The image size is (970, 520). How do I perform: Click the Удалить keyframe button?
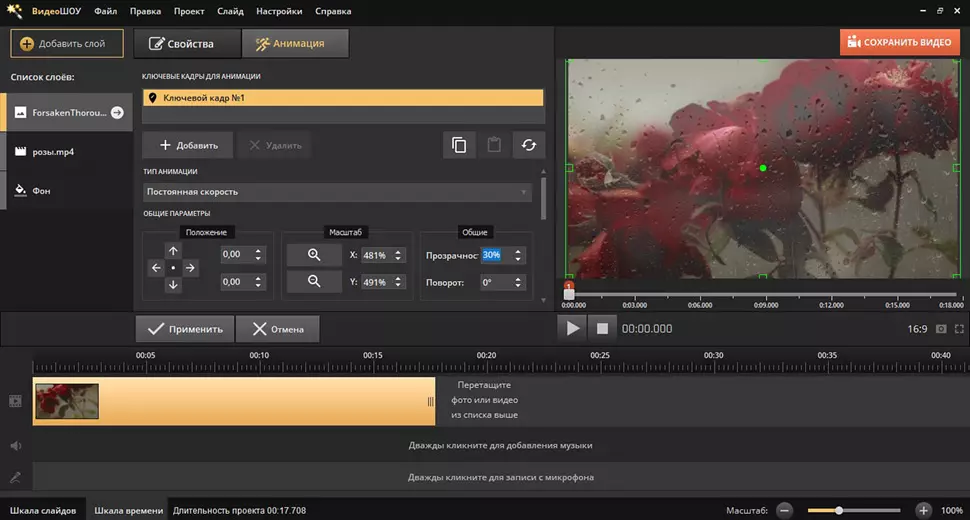275,145
